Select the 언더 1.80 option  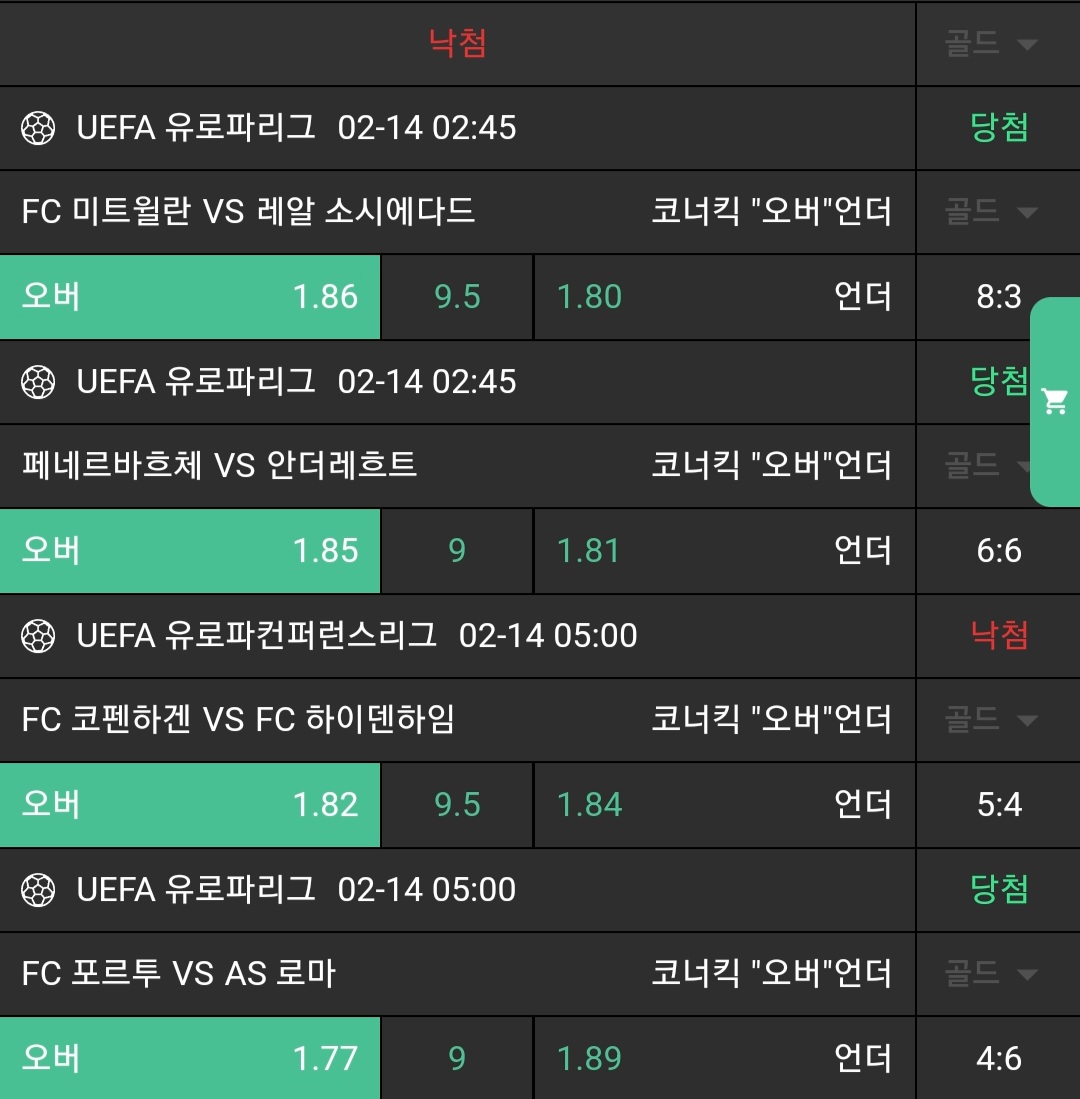(724, 297)
